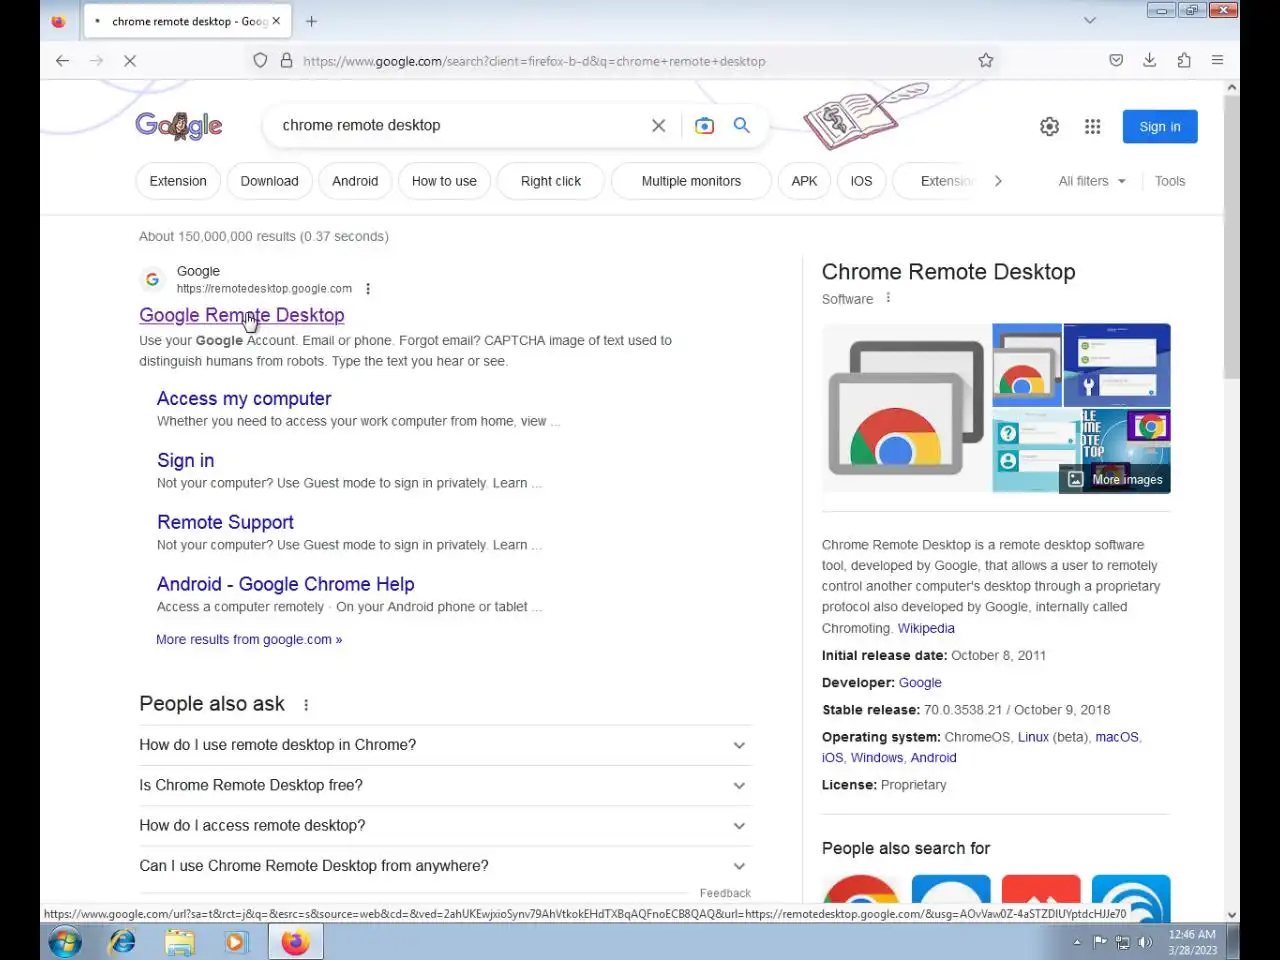This screenshot has width=1280, height=960.
Task: Select the Extension filter chip
Action: 178,181
